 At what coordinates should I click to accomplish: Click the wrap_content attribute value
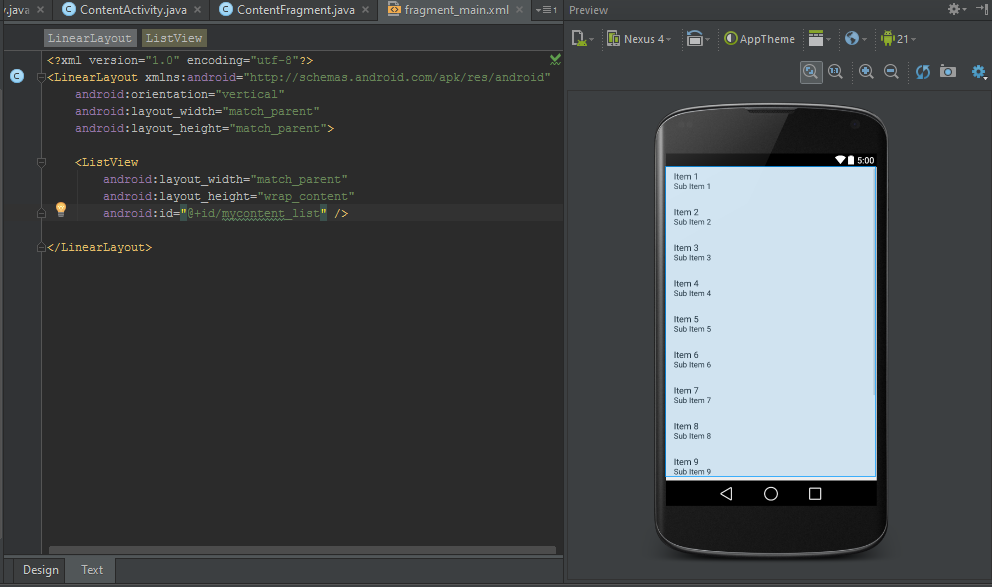point(306,196)
